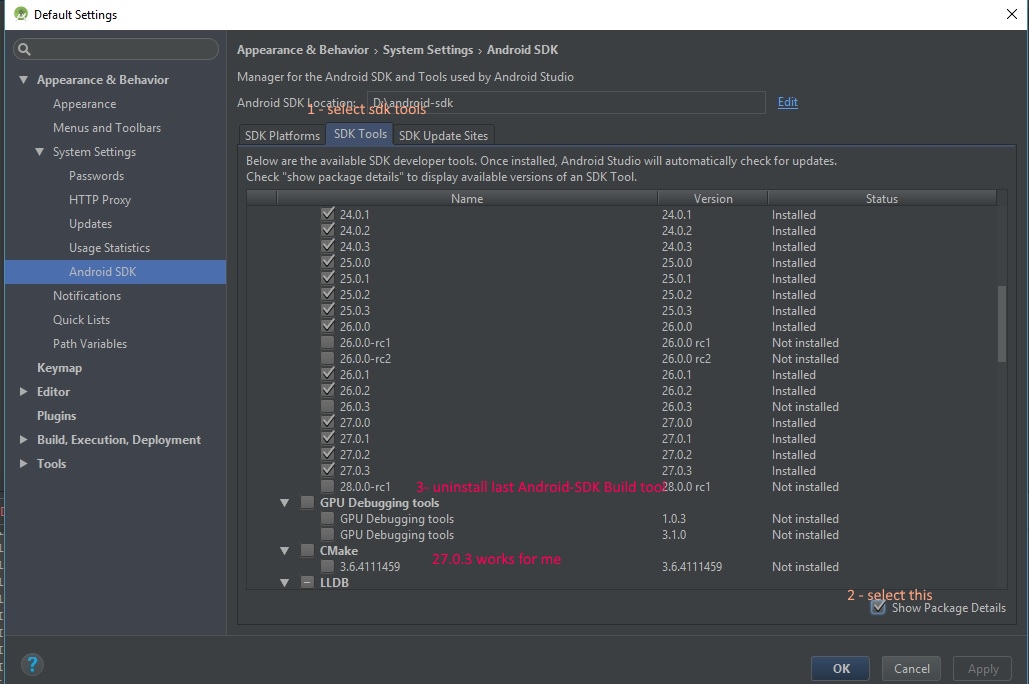
Task: Uncheck the 27.0.3 build tools checkbox
Action: 327,470
